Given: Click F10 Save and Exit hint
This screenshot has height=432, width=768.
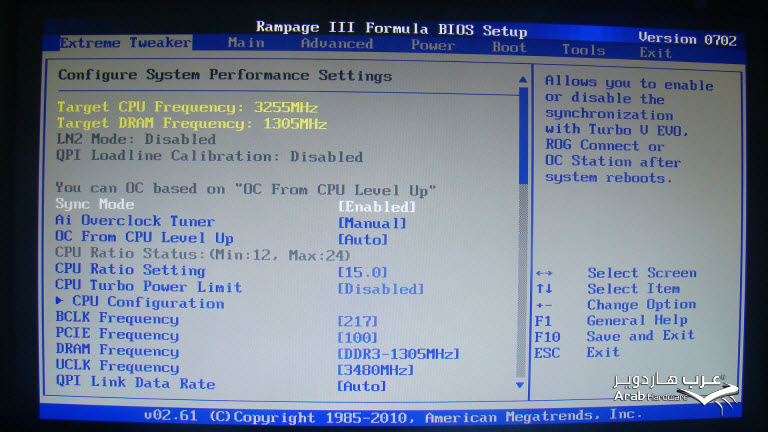Looking at the screenshot, I should (615, 336).
